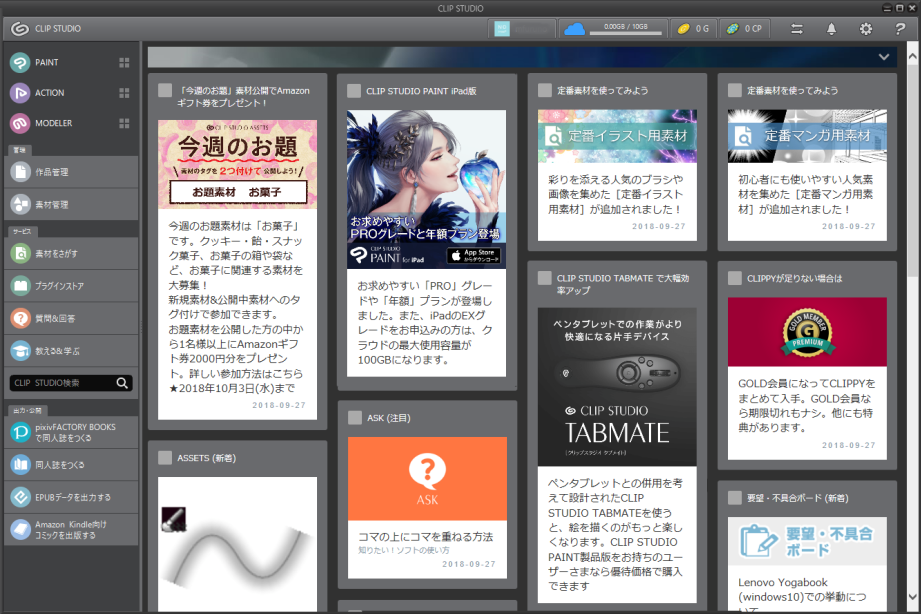Open the CLIPPY points balance (0 CP)
Image resolution: width=921 pixels, height=614 pixels.
(x=744, y=28)
